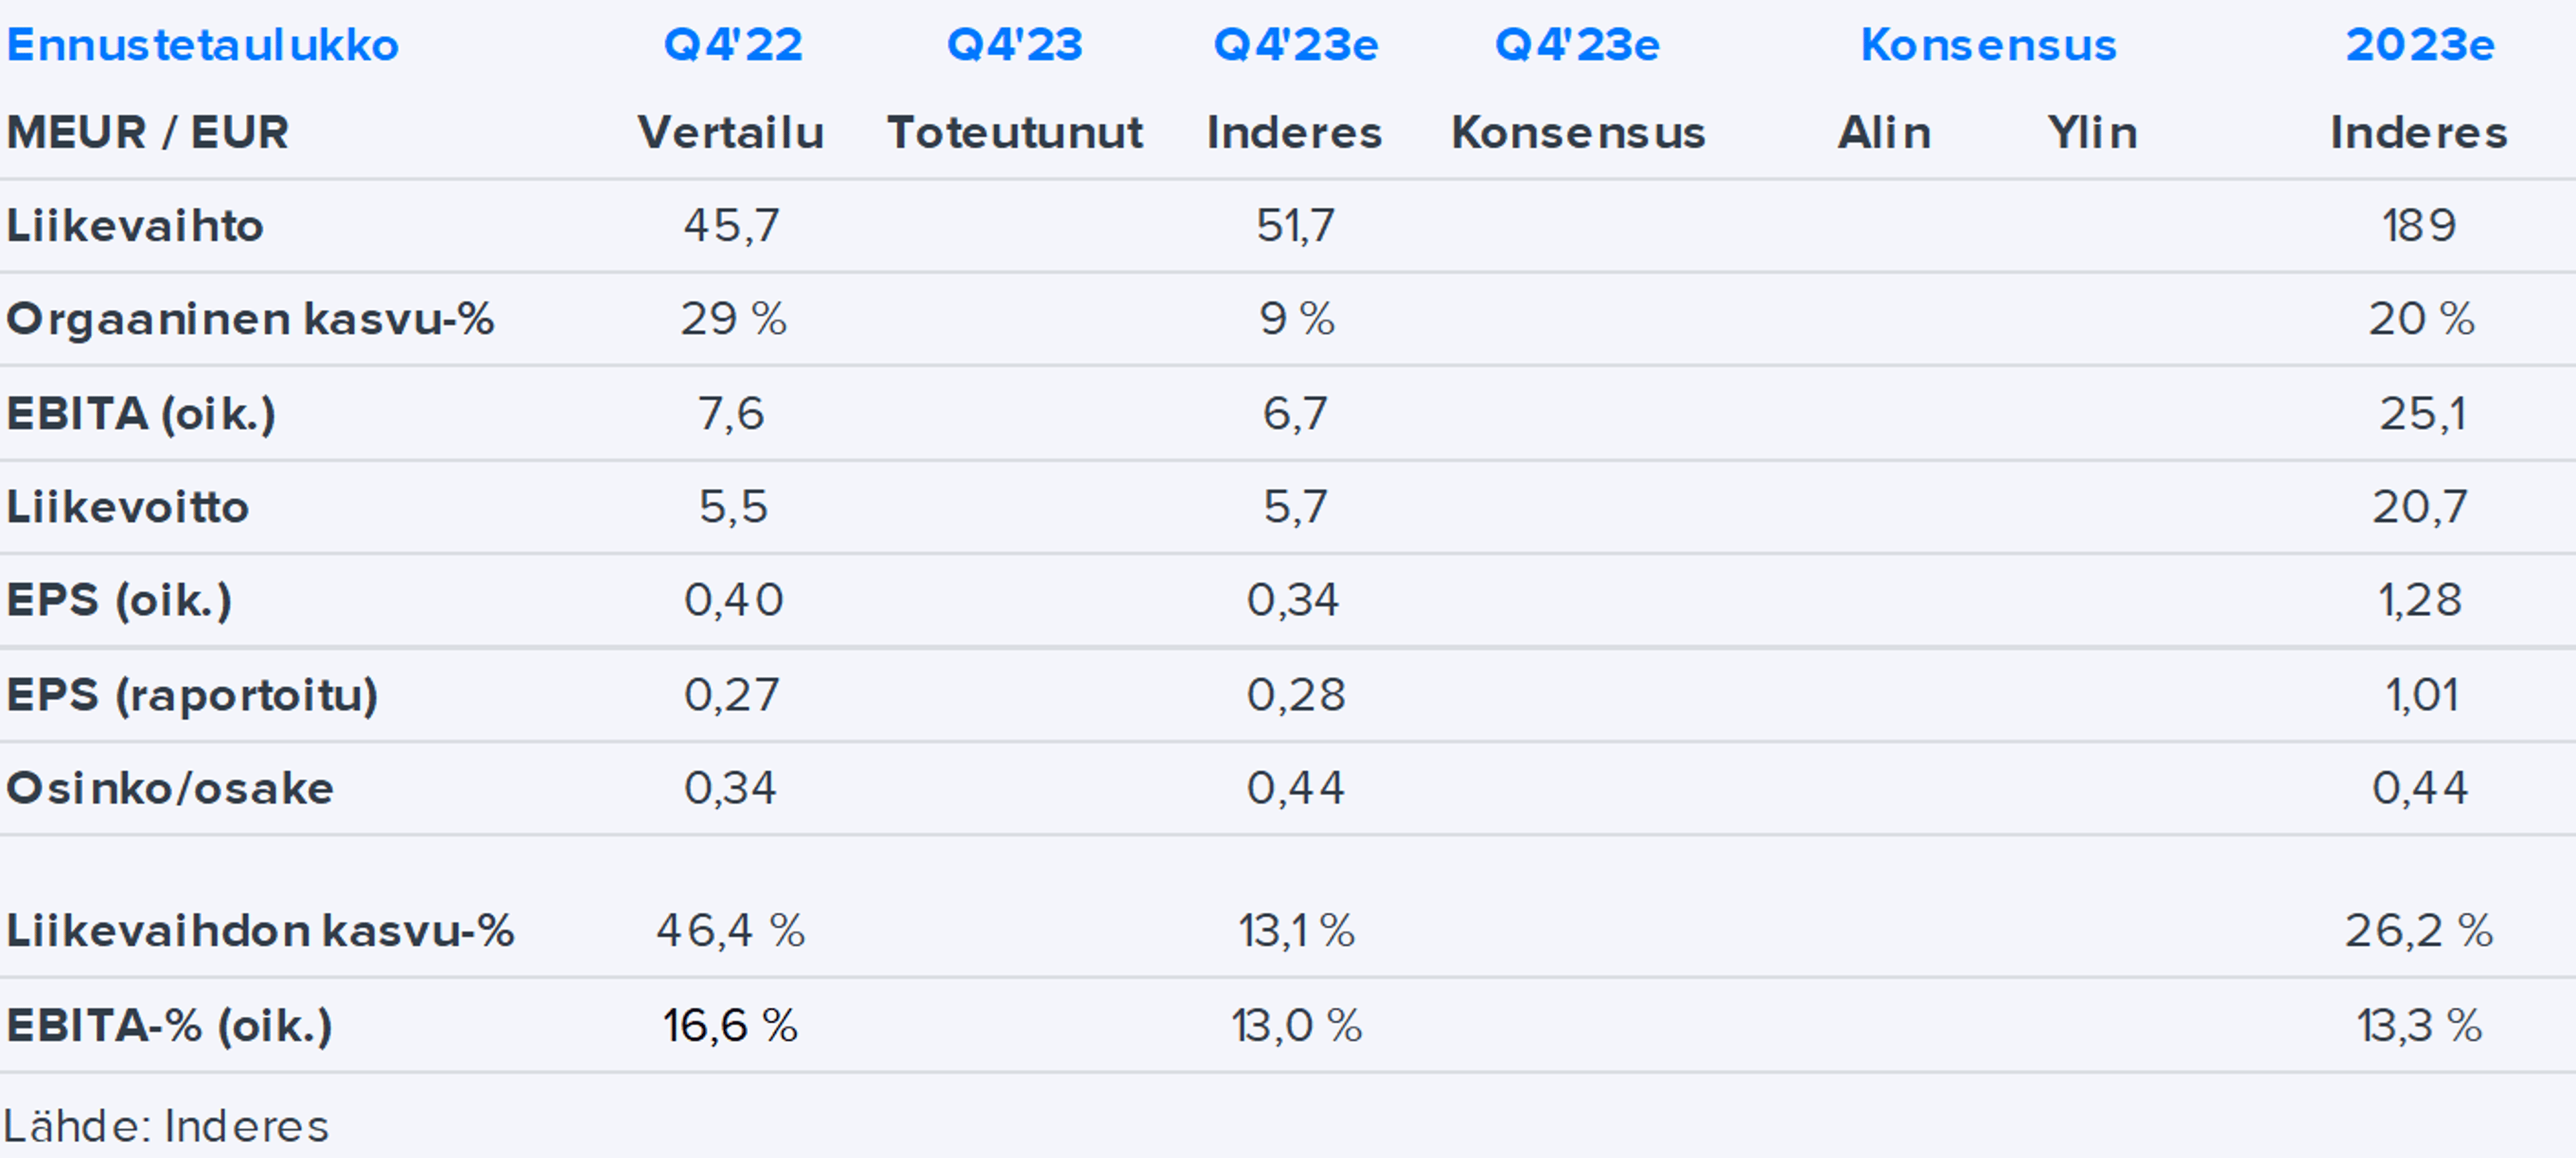Viewport: 2576px width, 1158px height.
Task: Select the 2023e column header
Action: pos(2419,45)
